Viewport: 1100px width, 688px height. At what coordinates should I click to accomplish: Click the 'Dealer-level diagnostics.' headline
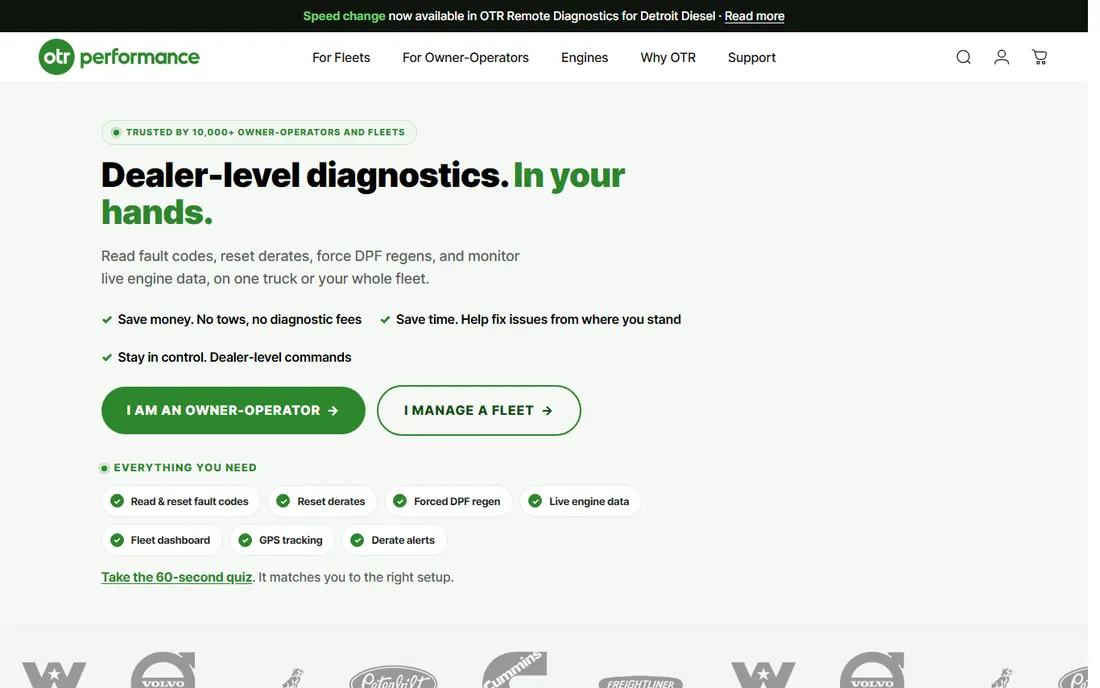(305, 175)
